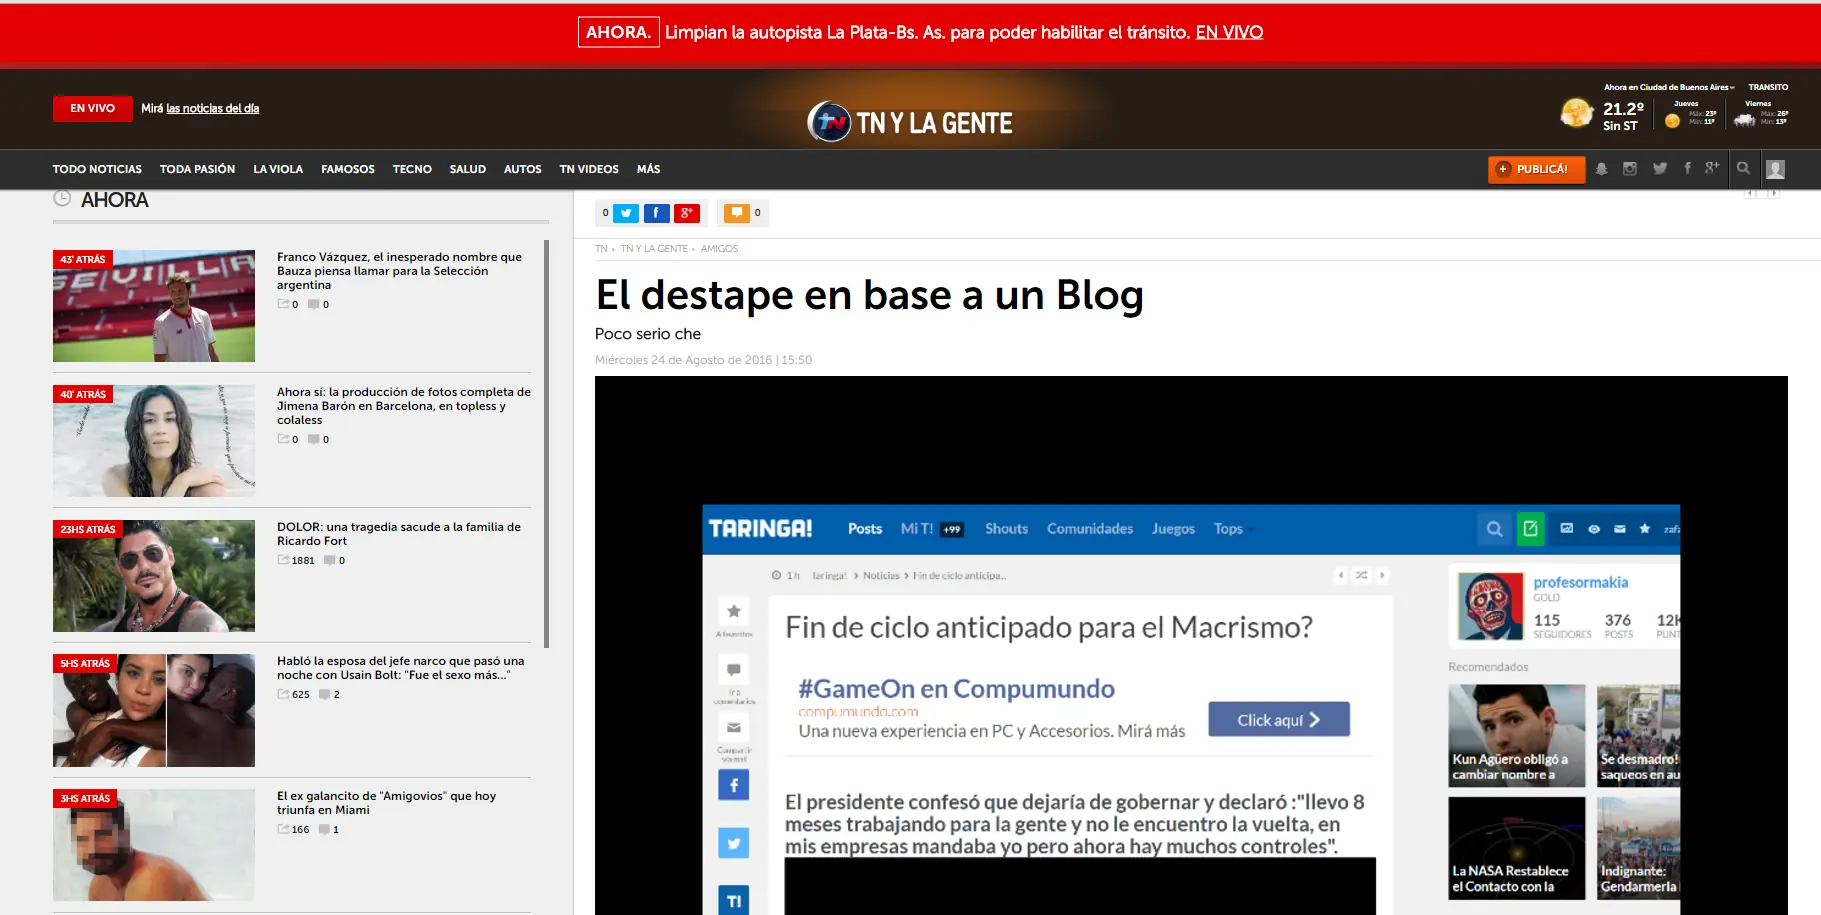Click comment icon on Ricardo Fort story
Screen dimensions: 1821x915
330,560
